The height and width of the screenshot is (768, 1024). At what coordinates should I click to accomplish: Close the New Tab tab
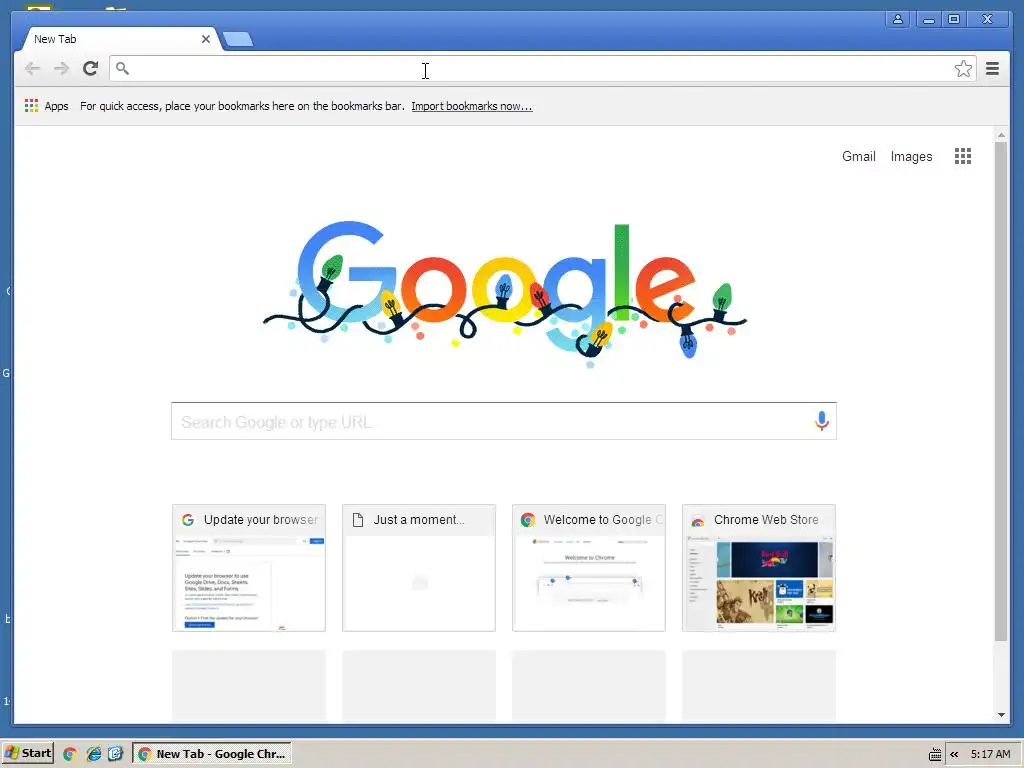[x=206, y=39]
